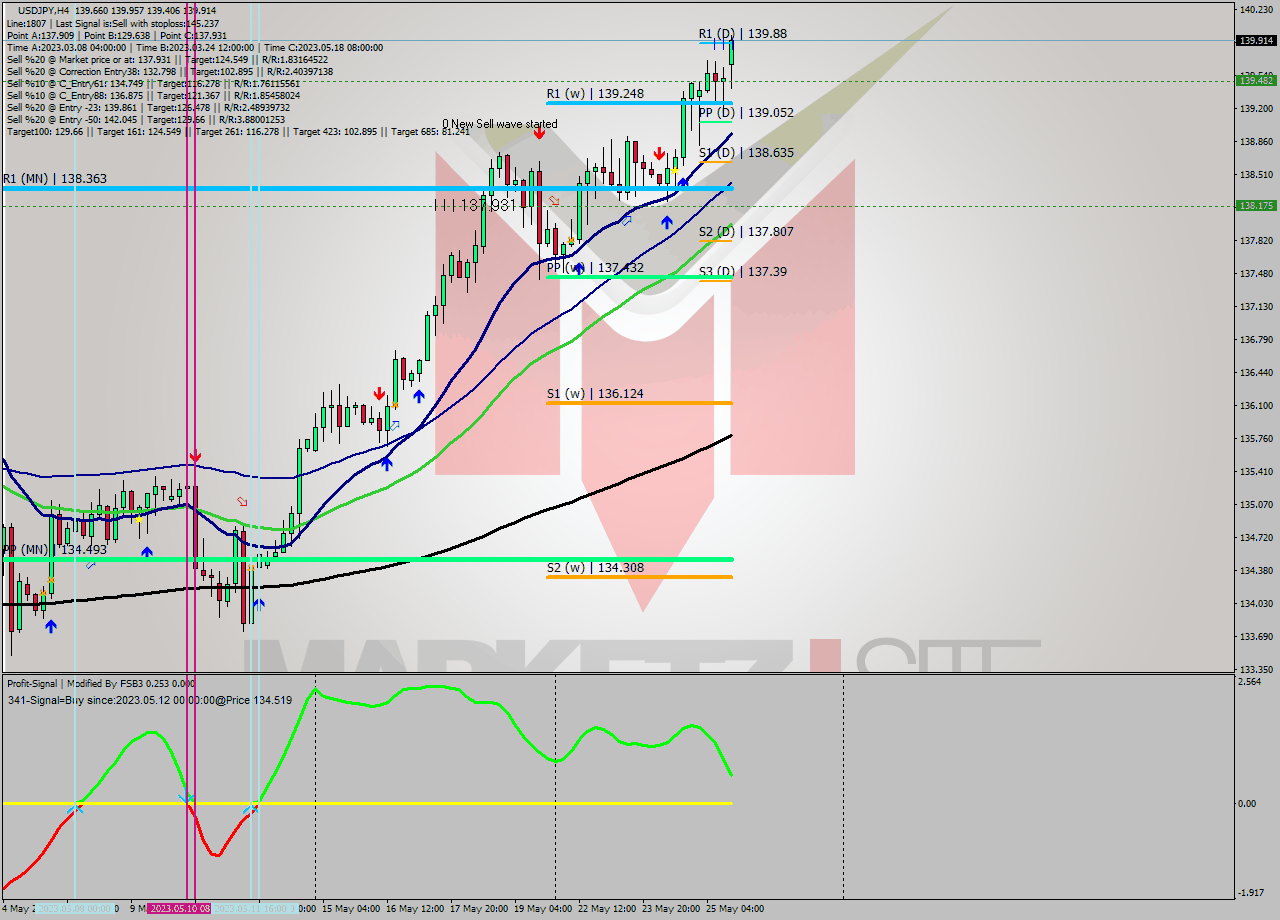This screenshot has width=1280, height=920.
Task: Select the 'S3 (D) | 137.39' pivot label
Action: [x=742, y=272]
